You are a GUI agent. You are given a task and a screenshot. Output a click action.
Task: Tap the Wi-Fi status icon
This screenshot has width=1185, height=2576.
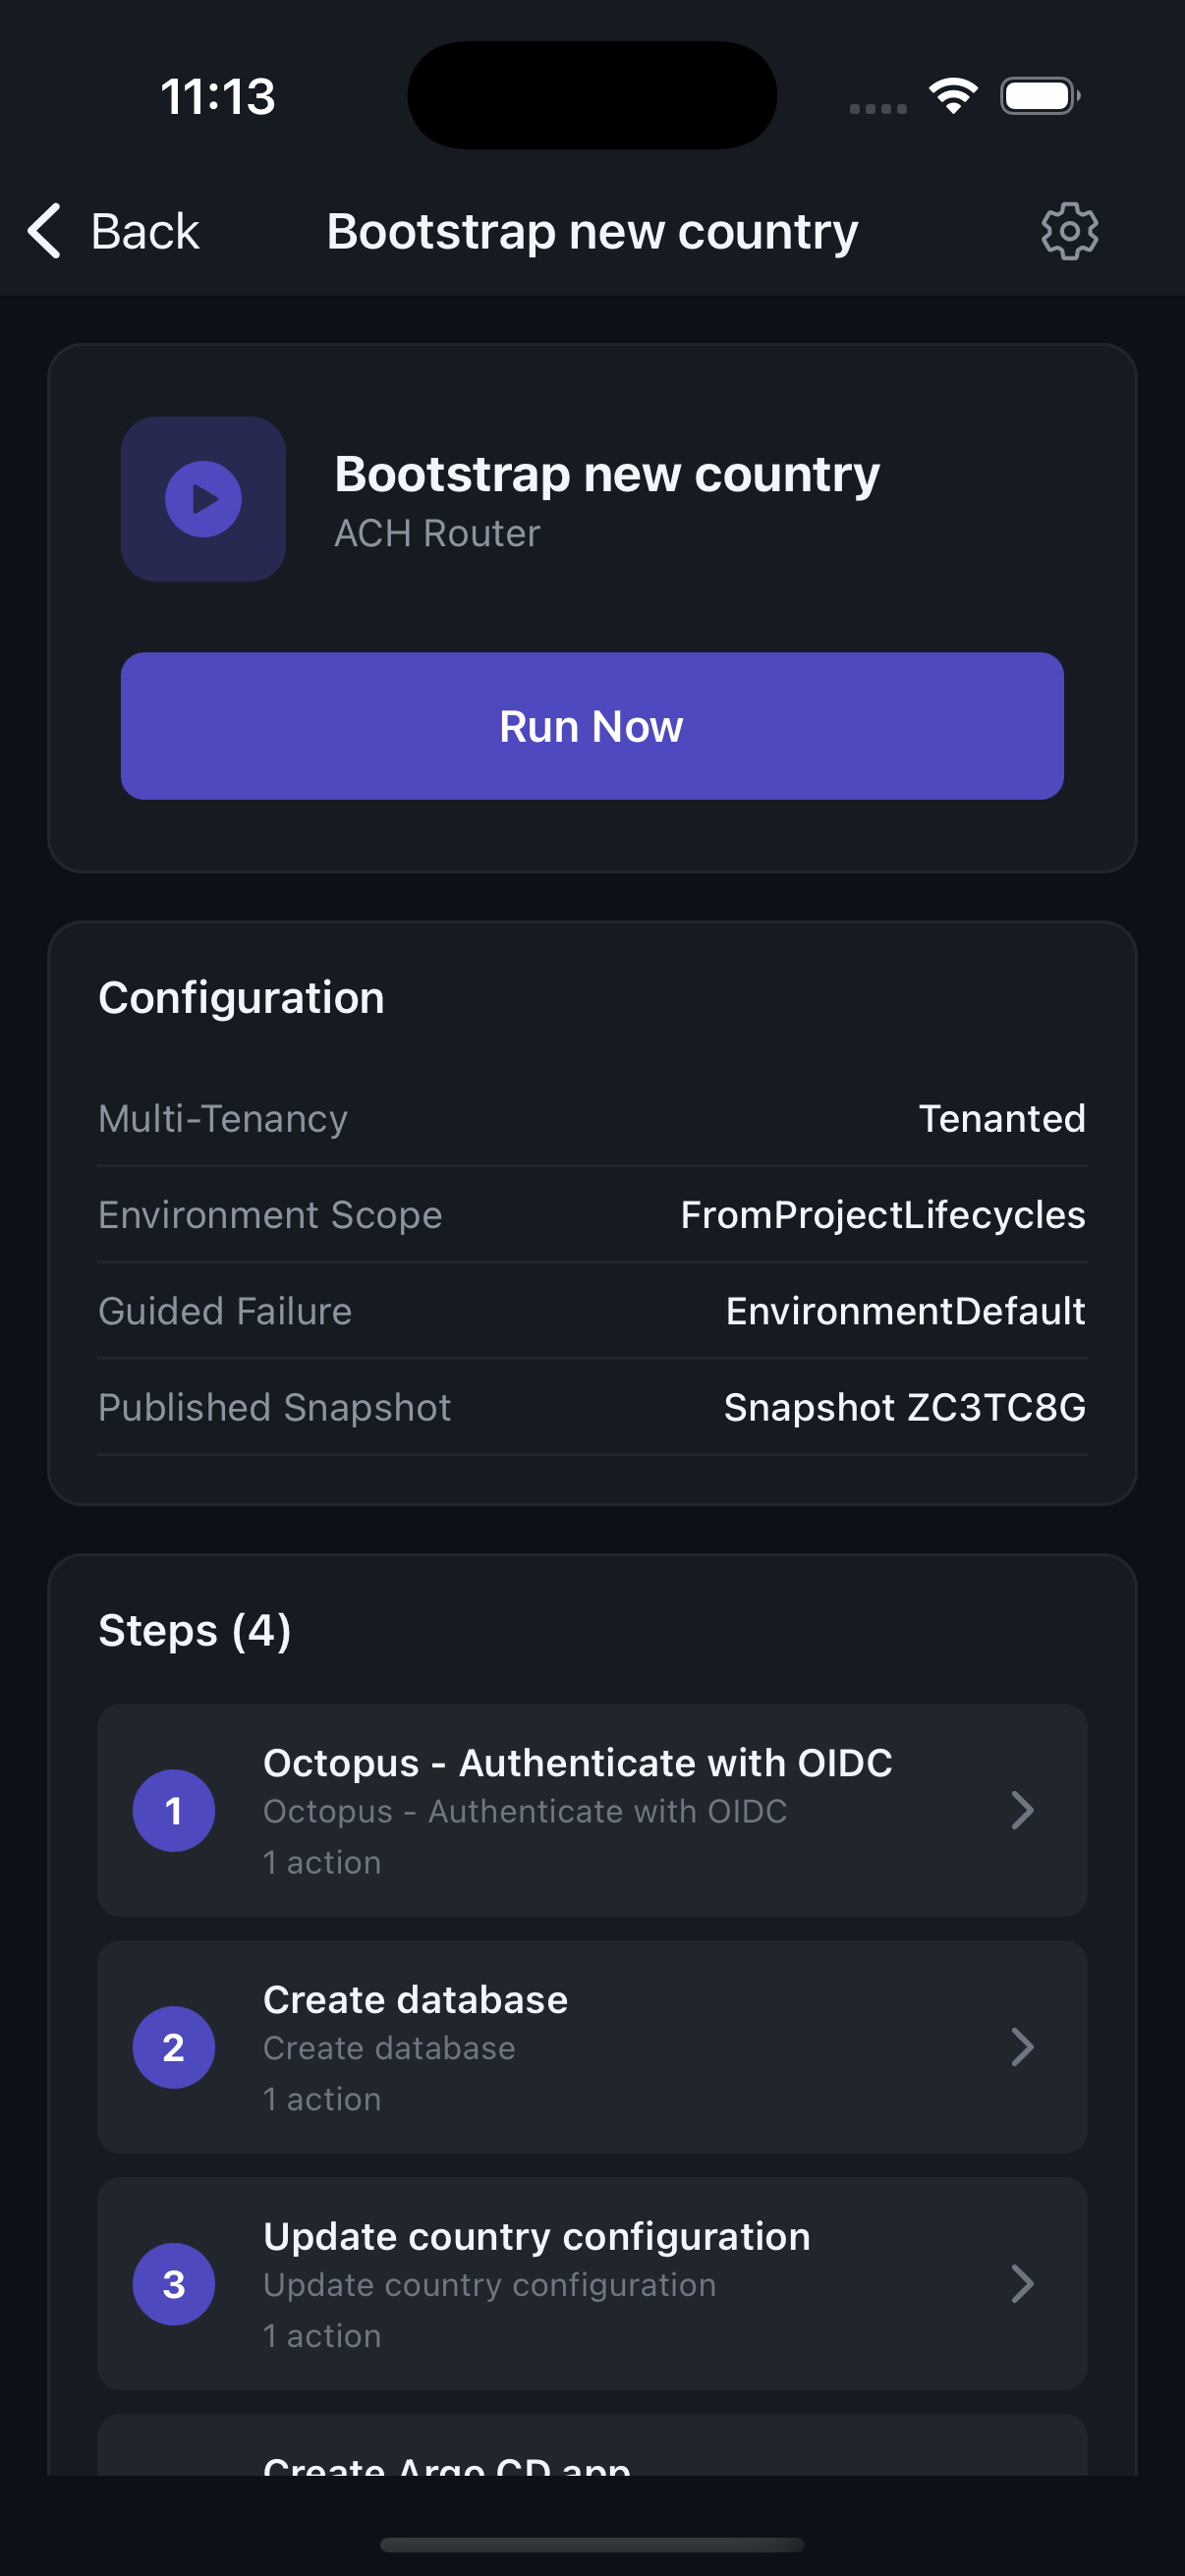tap(953, 96)
